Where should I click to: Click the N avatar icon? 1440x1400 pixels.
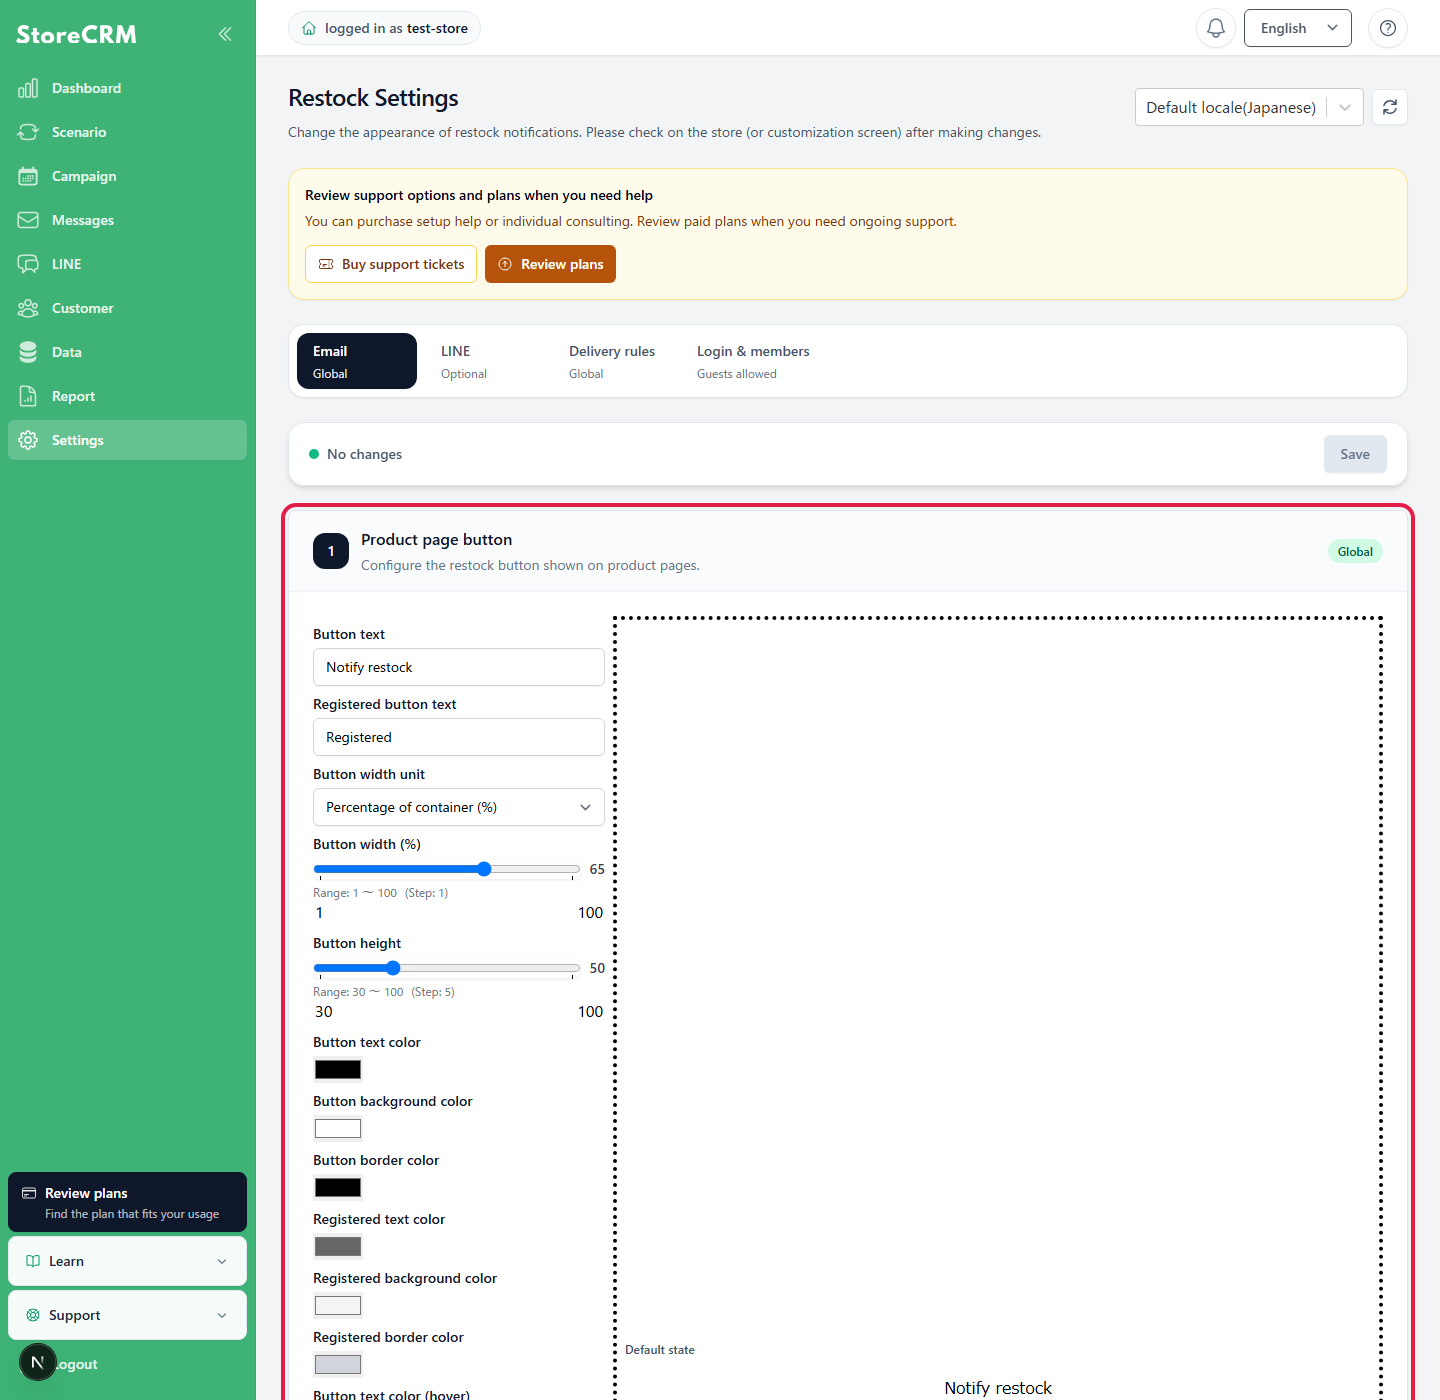click(x=38, y=1362)
